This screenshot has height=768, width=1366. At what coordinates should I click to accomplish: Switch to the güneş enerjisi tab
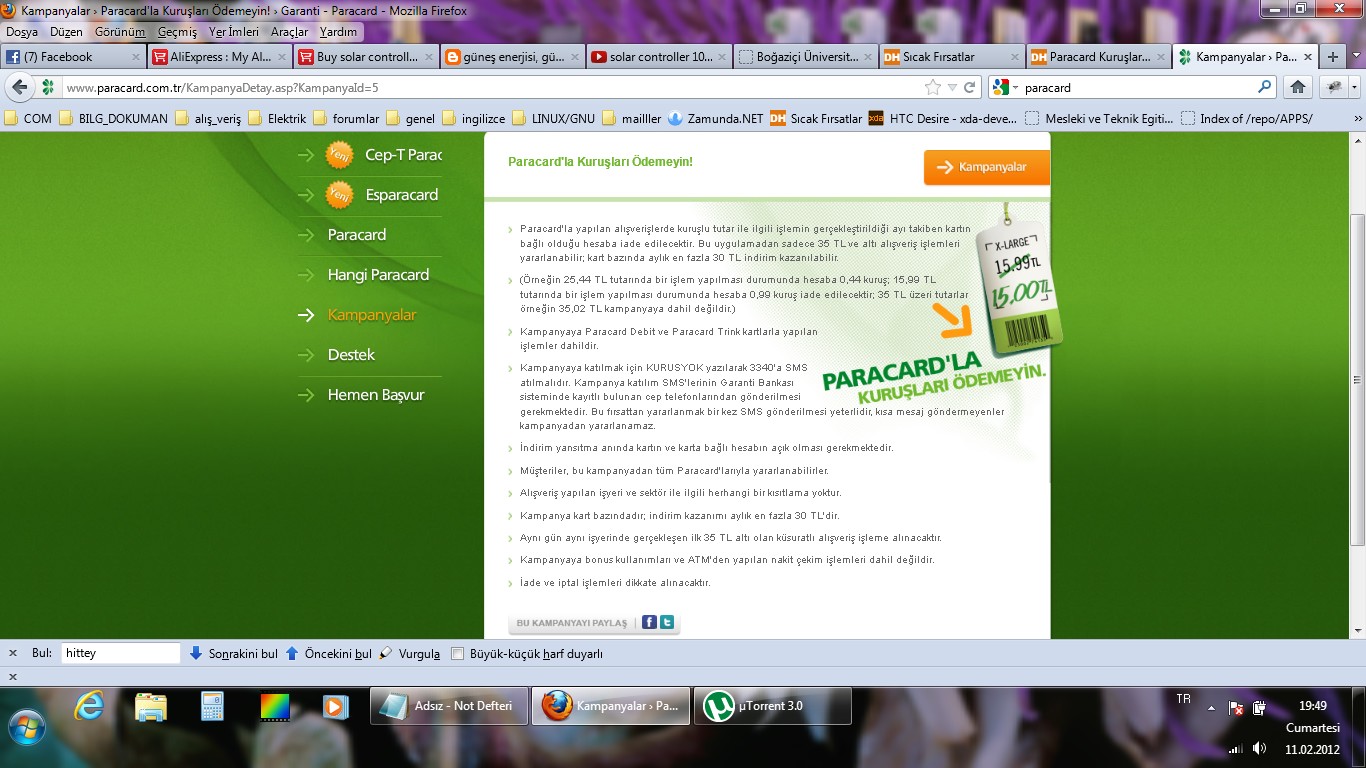[512, 57]
